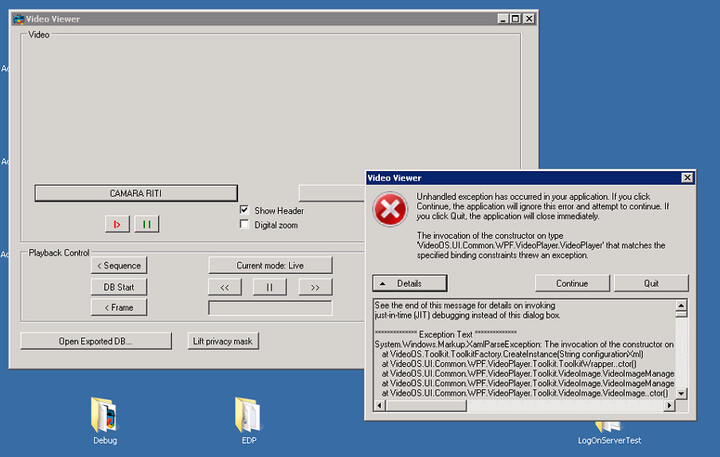Image resolution: width=720 pixels, height=457 pixels.
Task: Go to previous Sequence
Action: point(119,265)
